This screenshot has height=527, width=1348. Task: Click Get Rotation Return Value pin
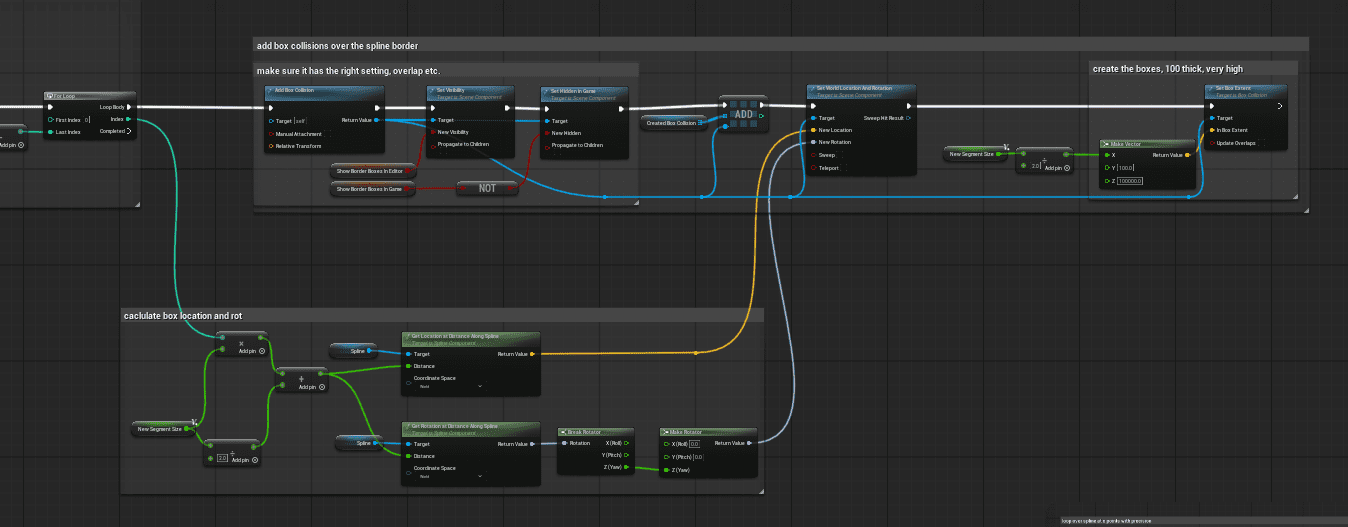tap(532, 443)
